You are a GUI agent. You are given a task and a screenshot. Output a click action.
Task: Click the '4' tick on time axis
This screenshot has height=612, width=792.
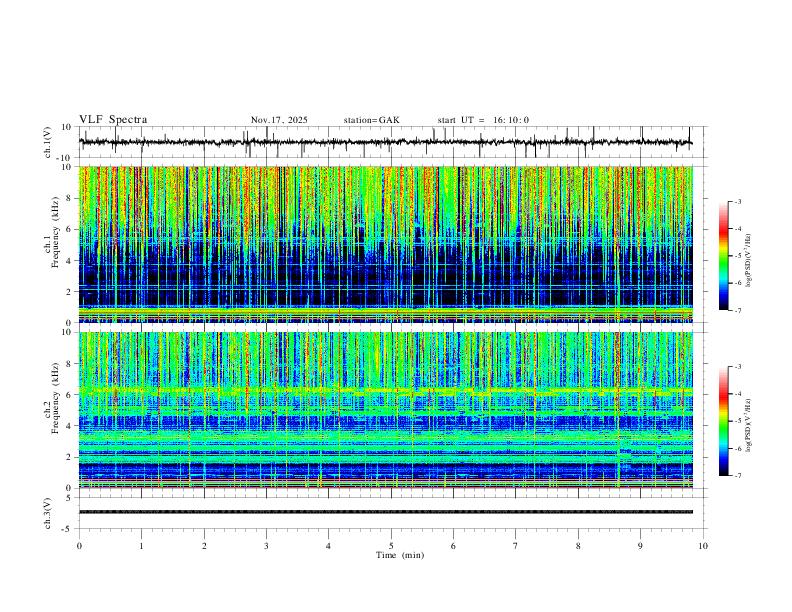coord(329,546)
